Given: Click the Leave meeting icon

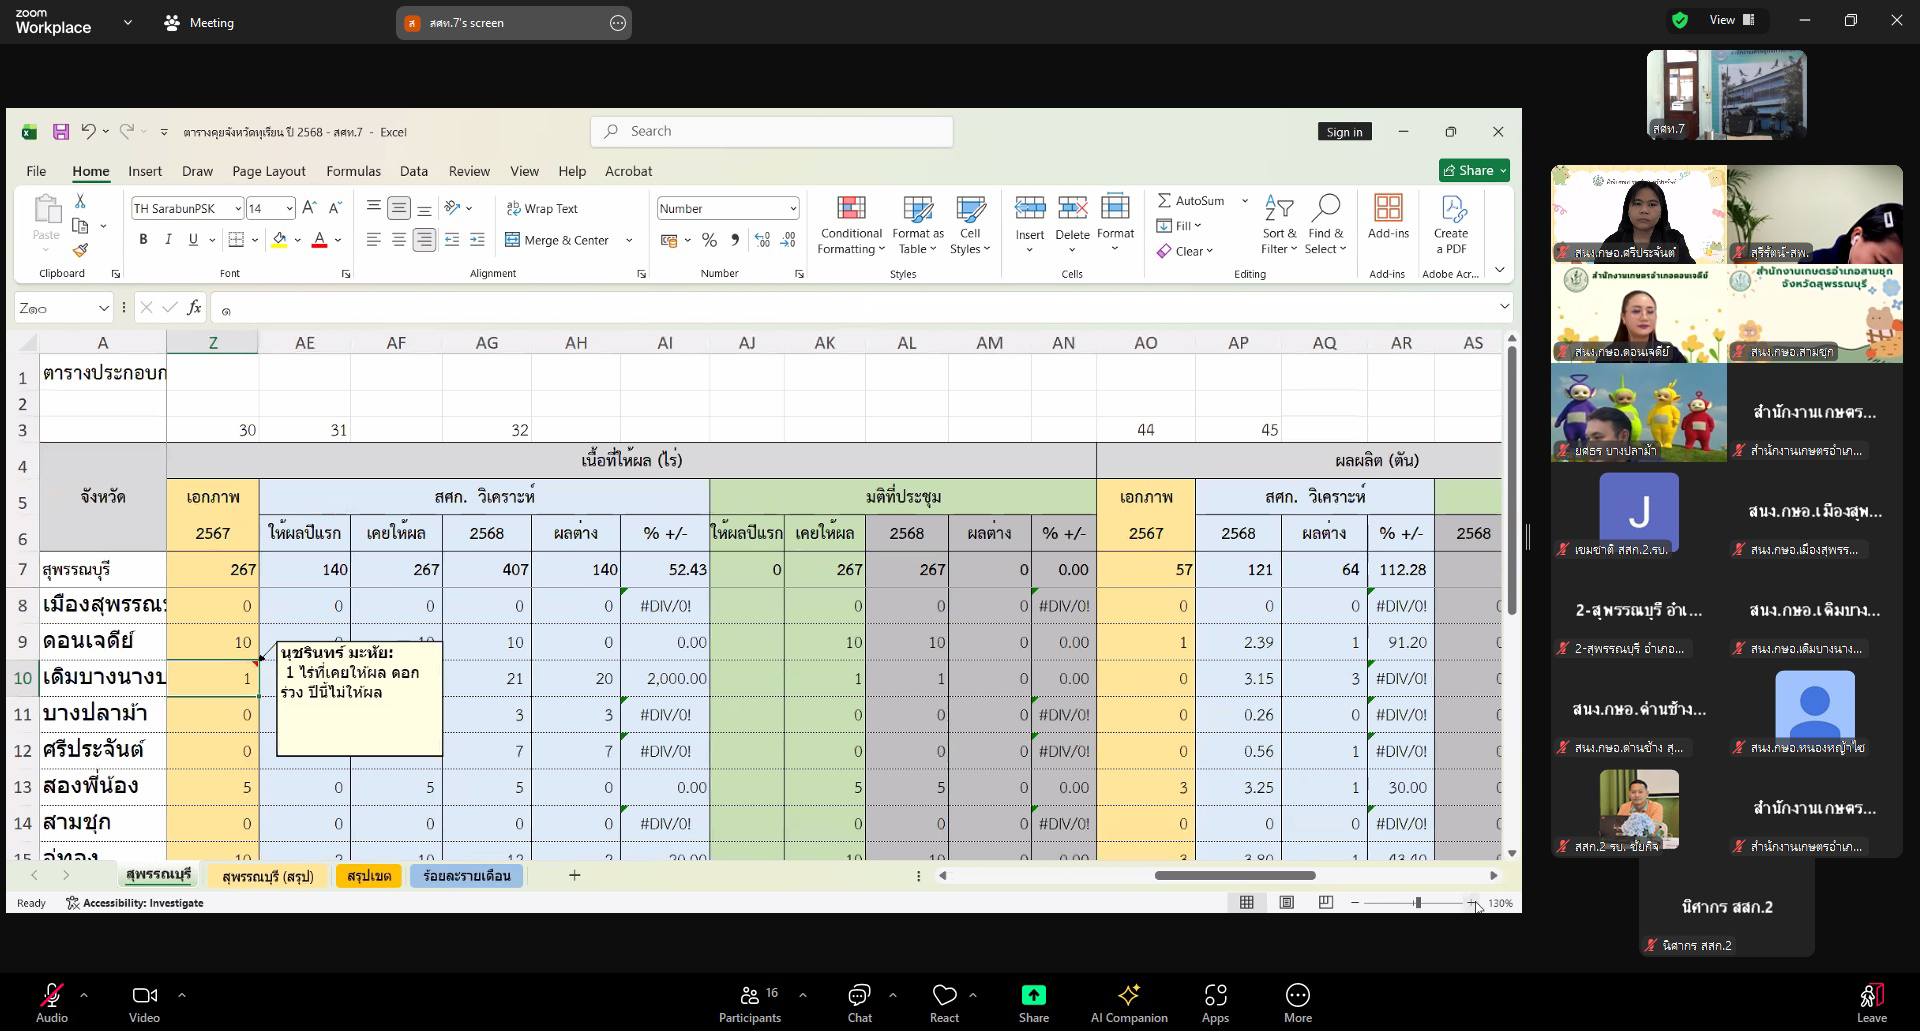Looking at the screenshot, I should pos(1871,995).
